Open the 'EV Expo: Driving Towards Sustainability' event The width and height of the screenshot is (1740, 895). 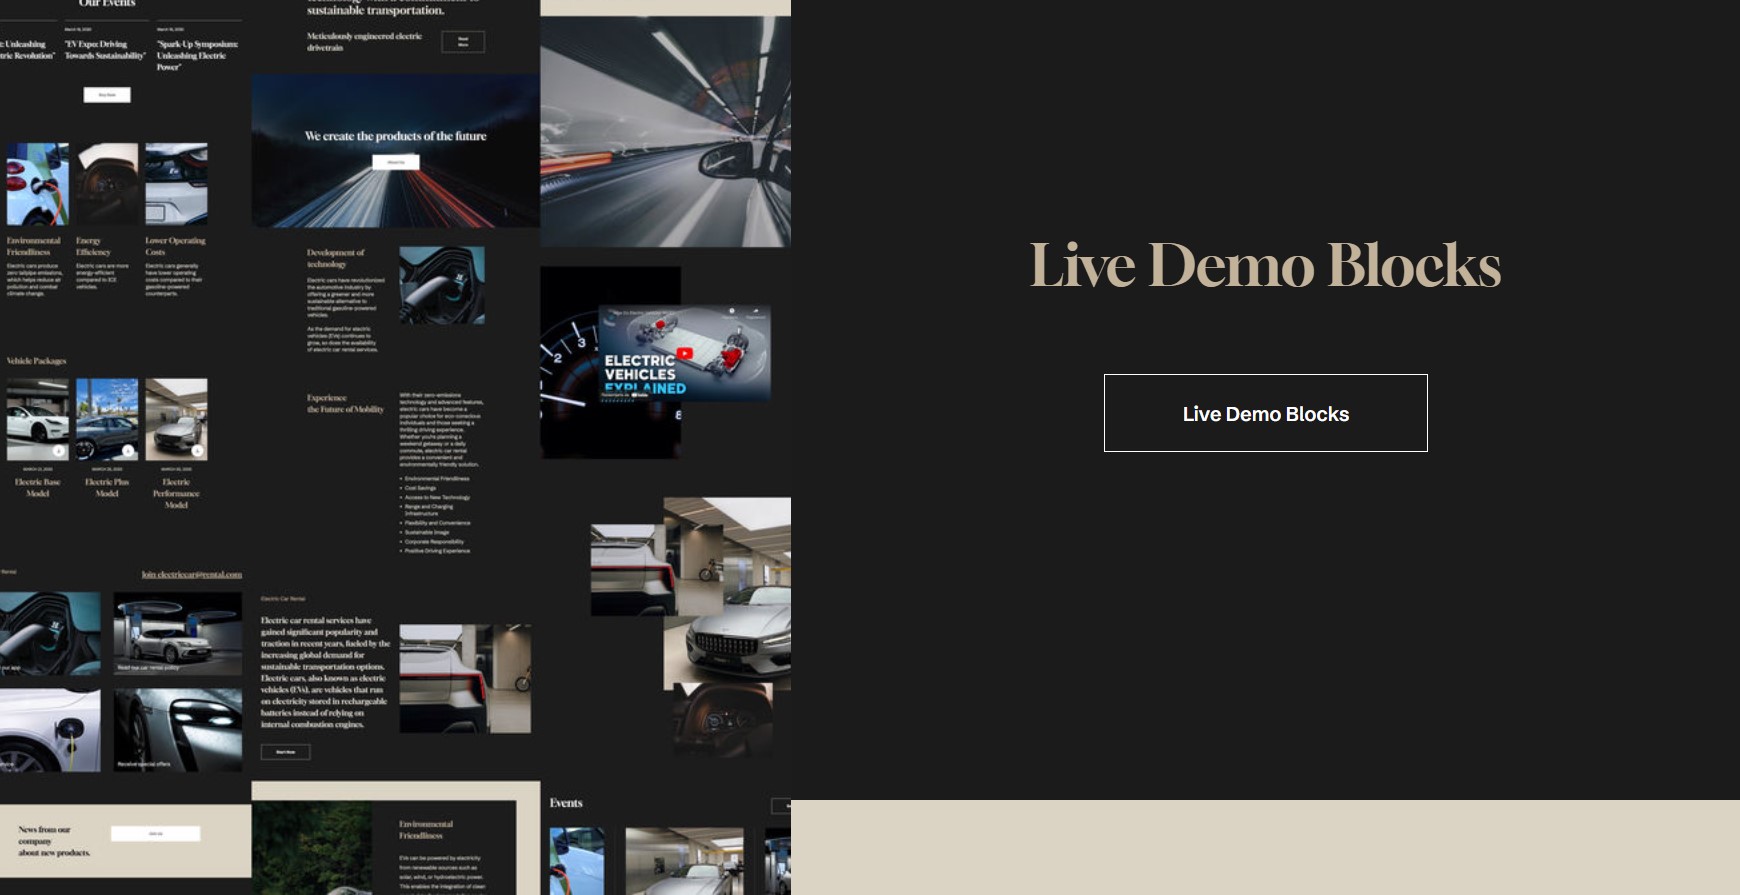pos(105,50)
